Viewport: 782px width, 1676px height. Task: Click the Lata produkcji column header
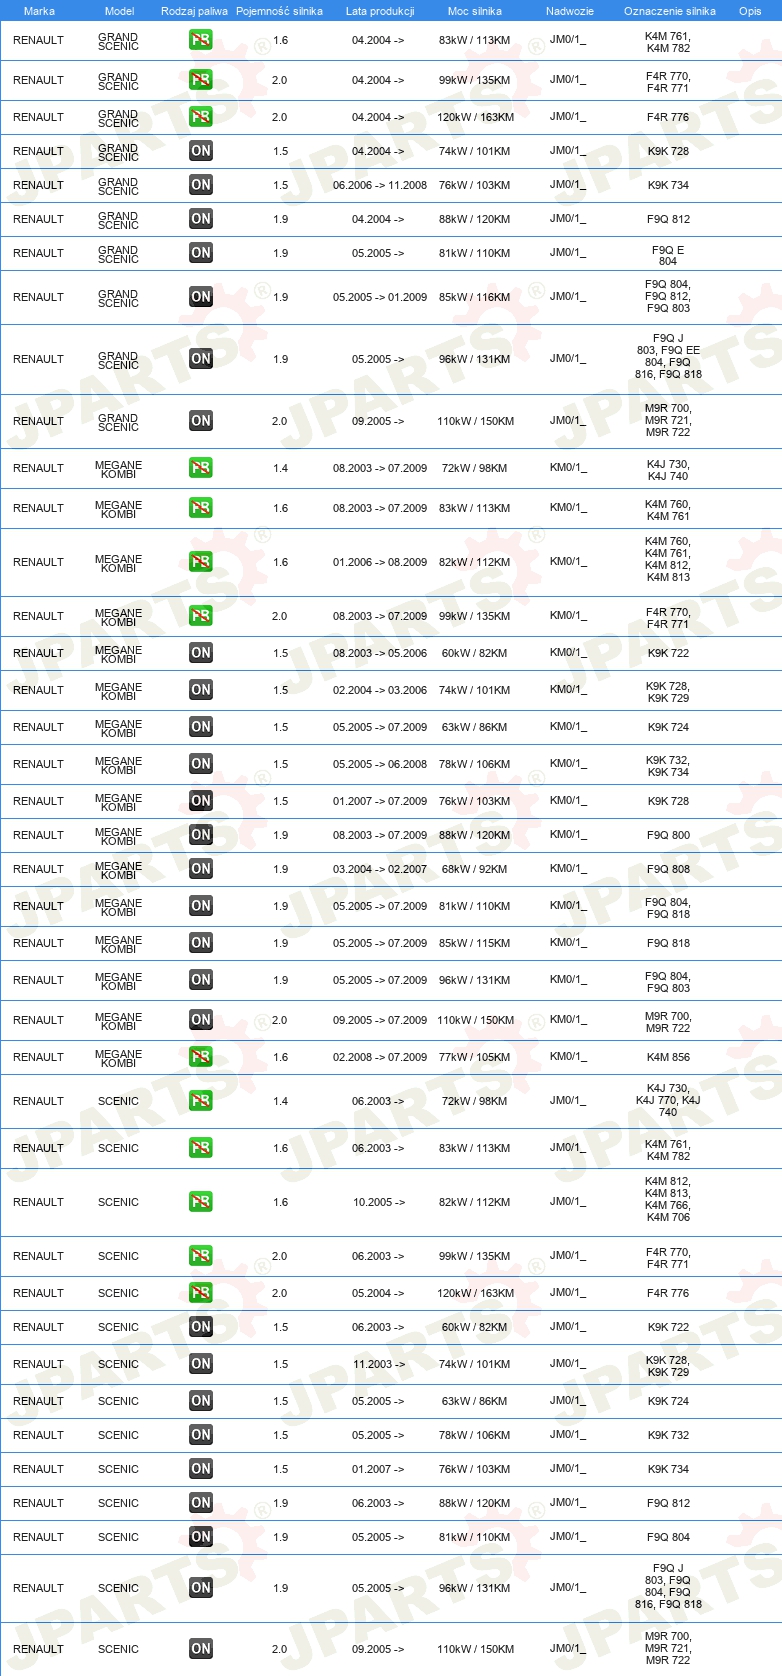[x=380, y=11]
